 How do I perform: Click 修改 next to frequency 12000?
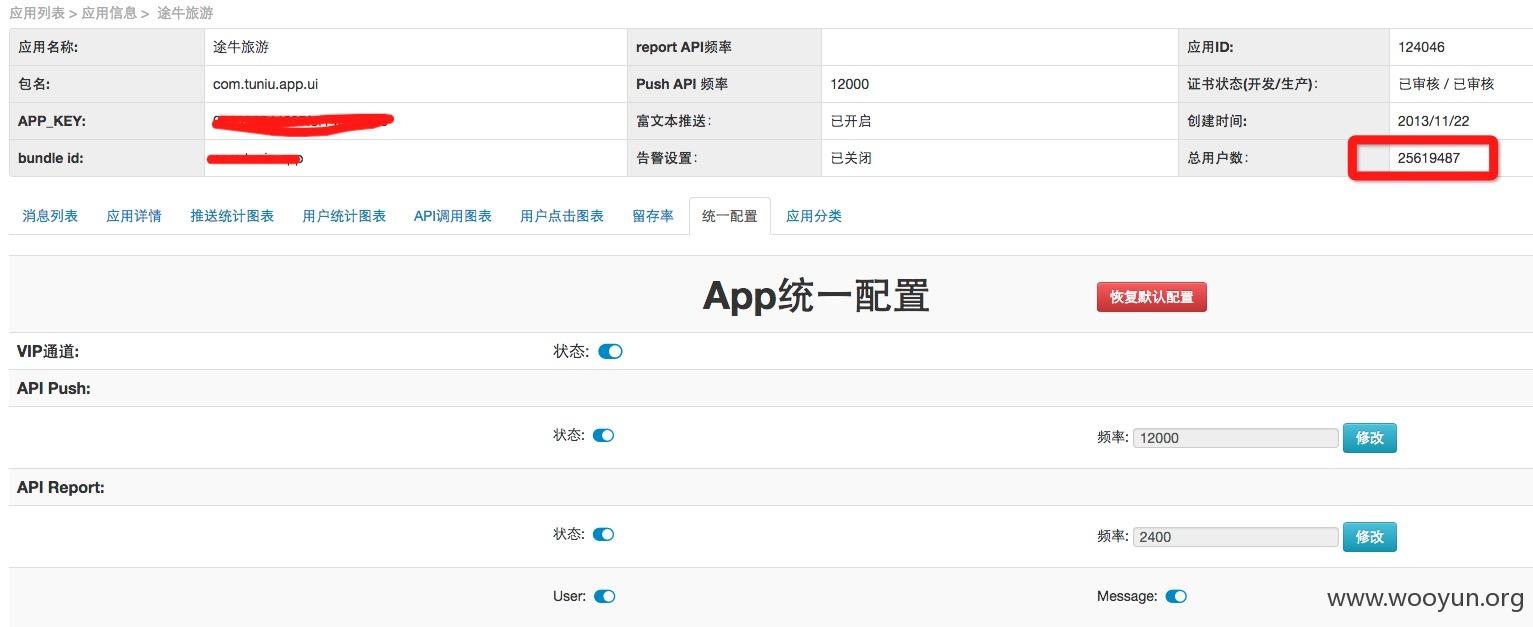coord(1369,437)
